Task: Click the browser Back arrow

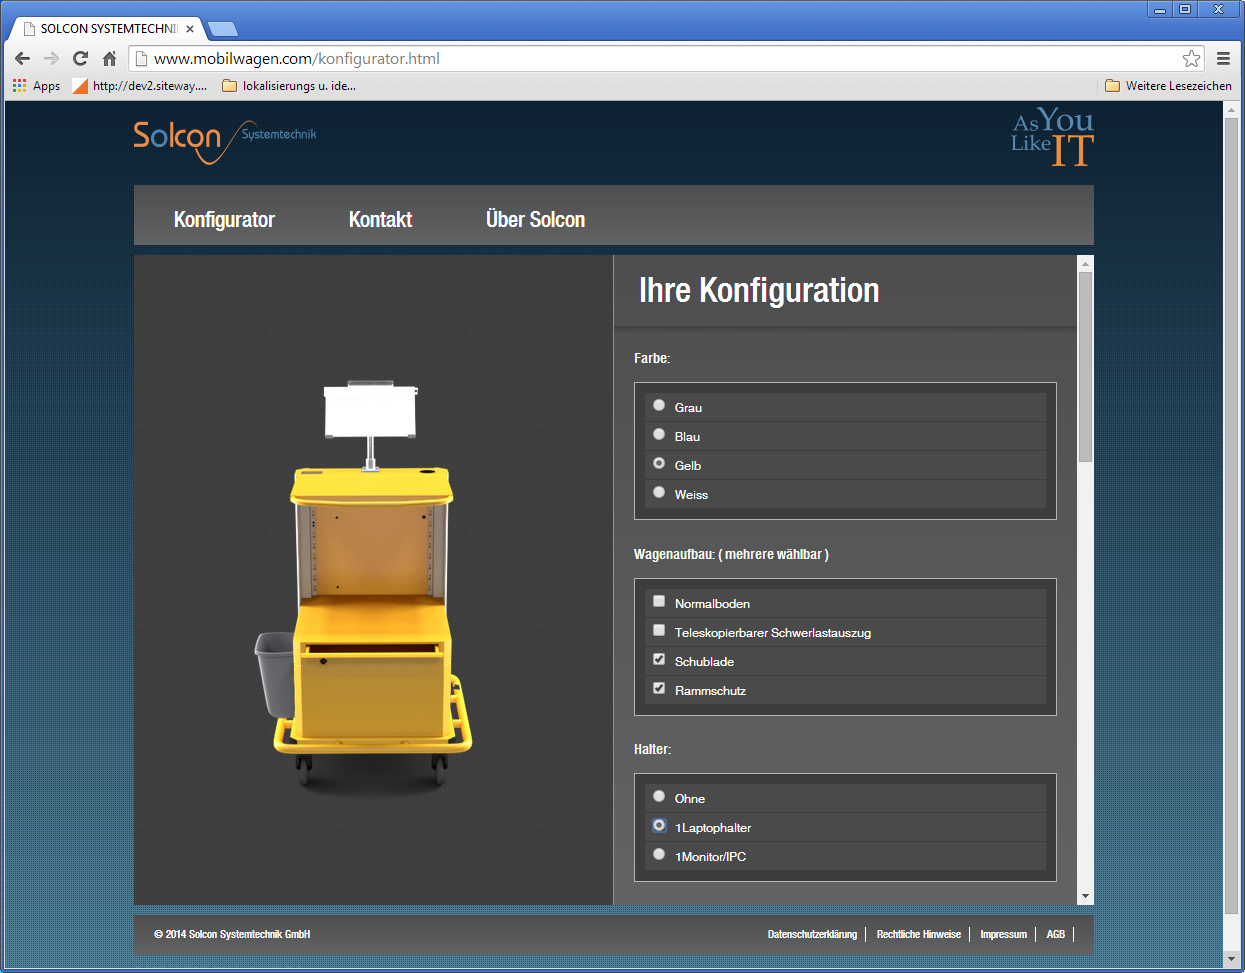Action: [x=22, y=59]
